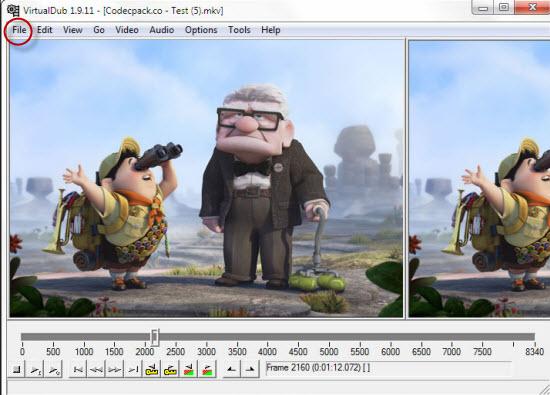
Task: Click the VirtualDub title bar icon
Action: [13, 11]
